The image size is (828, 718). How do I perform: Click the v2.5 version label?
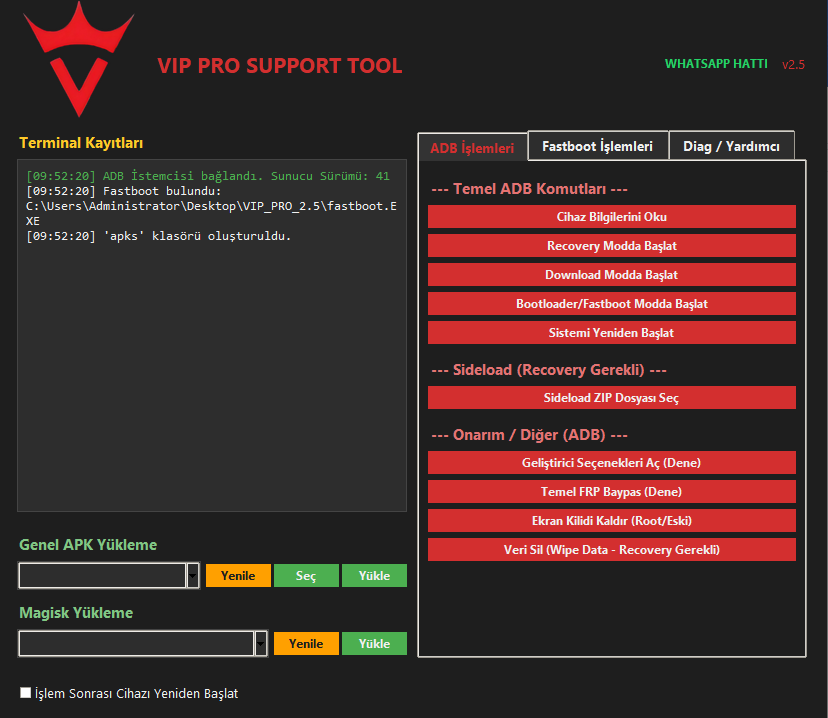793,64
